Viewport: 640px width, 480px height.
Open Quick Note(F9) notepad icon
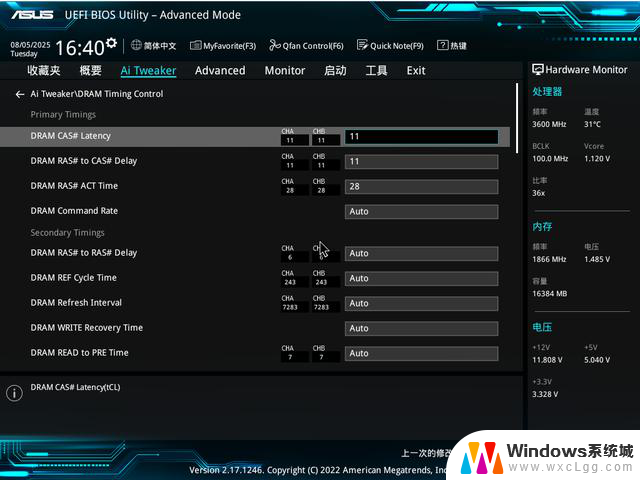pyautogui.click(x=362, y=45)
